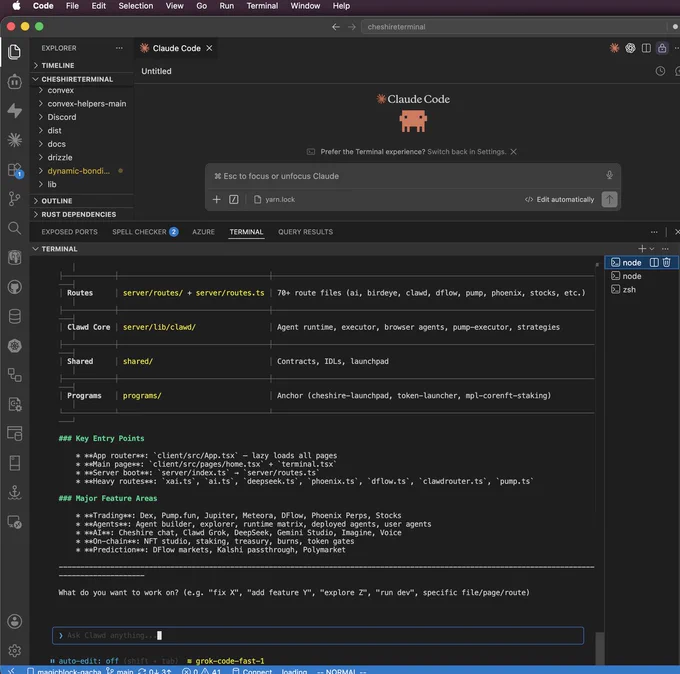
Task: Click the orange Claude spark icon in editor toolbar
Action: [x=614, y=48]
